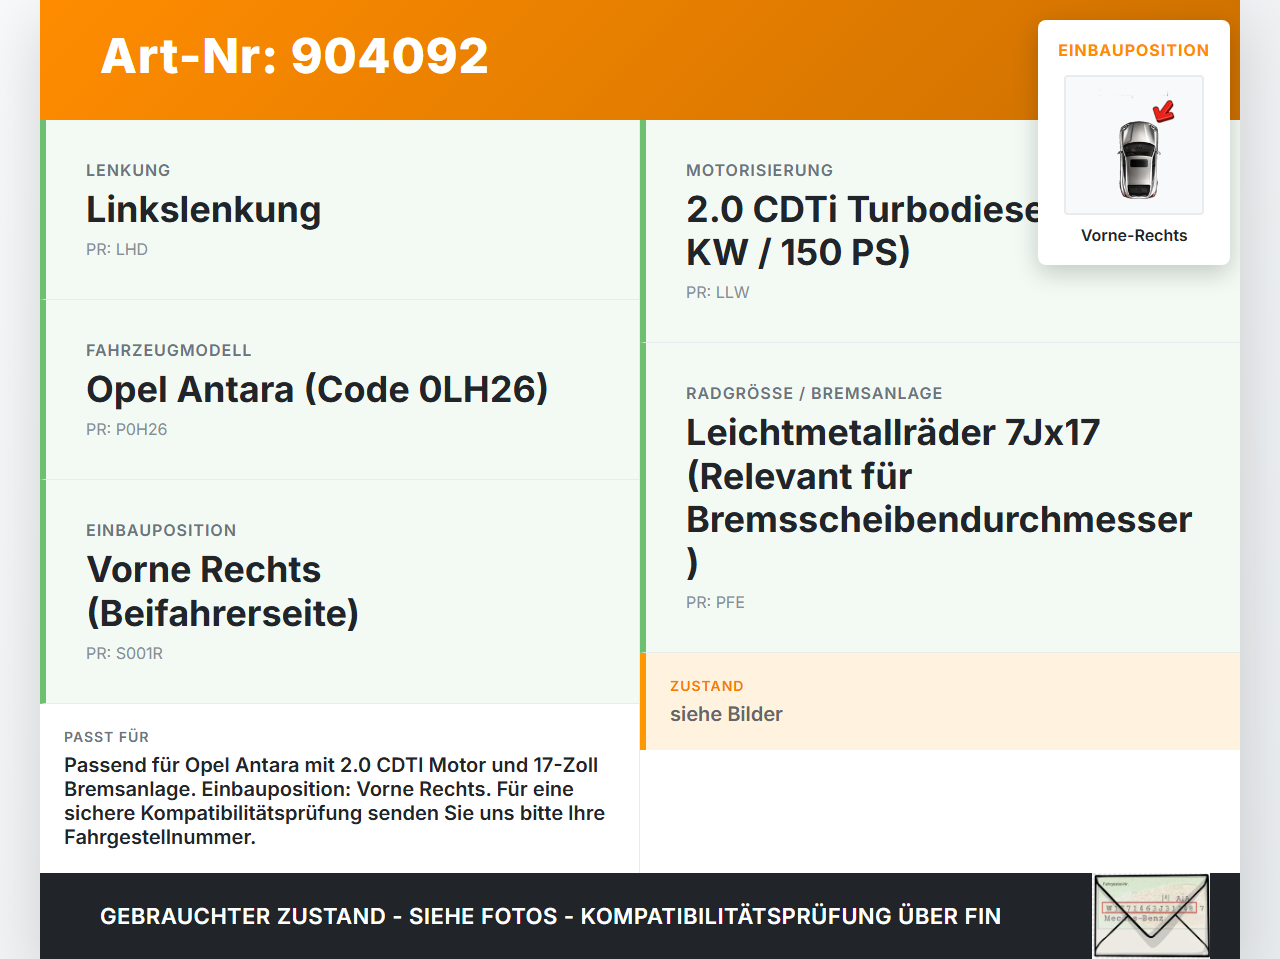1280x959 pixels.
Task: Click the MOTORISIERUNG label
Action: point(760,170)
